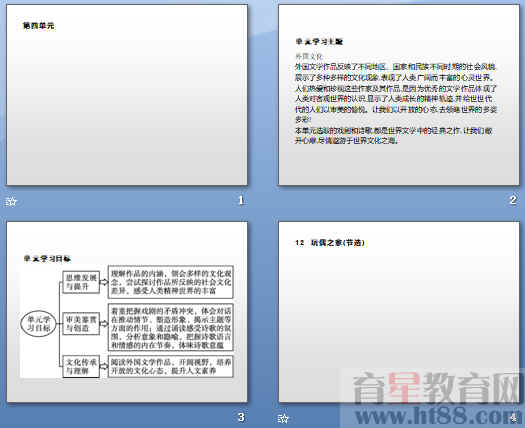
Task: Click slide number 3 label
Action: point(241,417)
